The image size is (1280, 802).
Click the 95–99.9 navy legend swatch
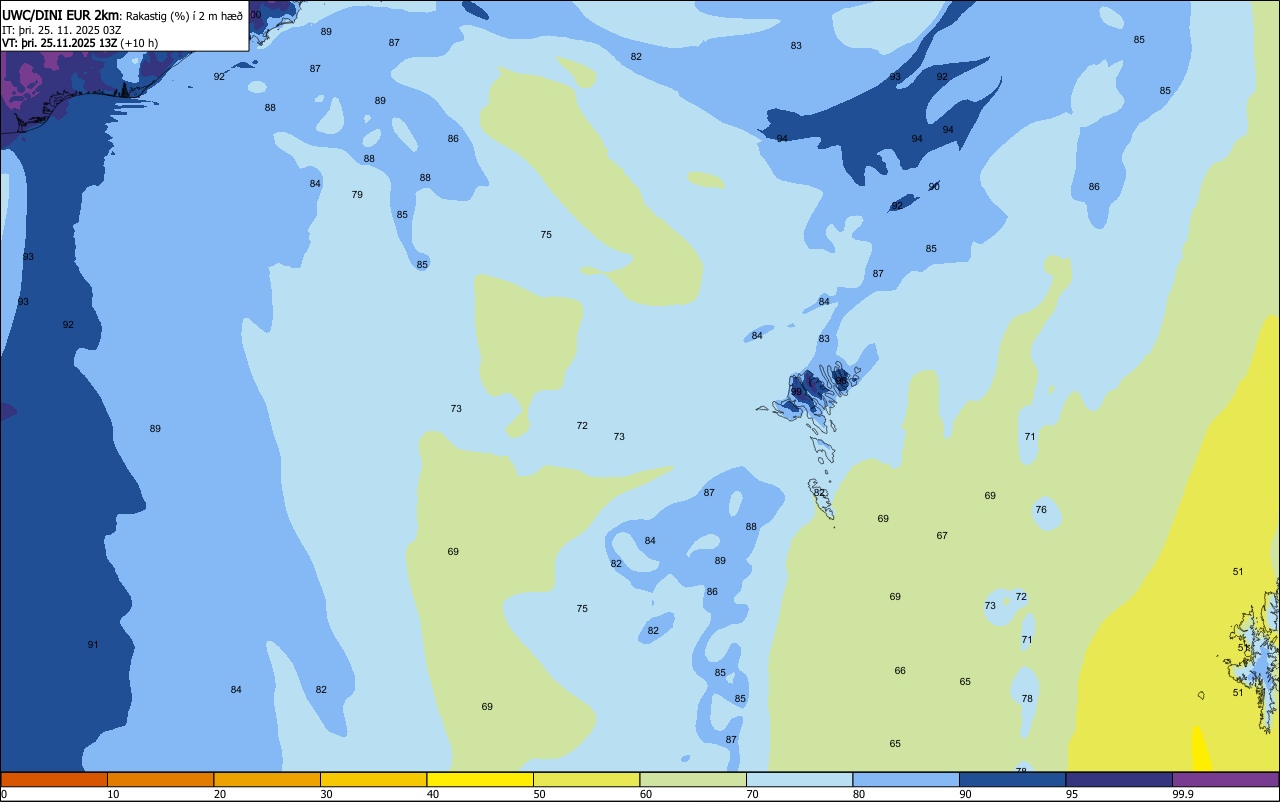[1119, 779]
